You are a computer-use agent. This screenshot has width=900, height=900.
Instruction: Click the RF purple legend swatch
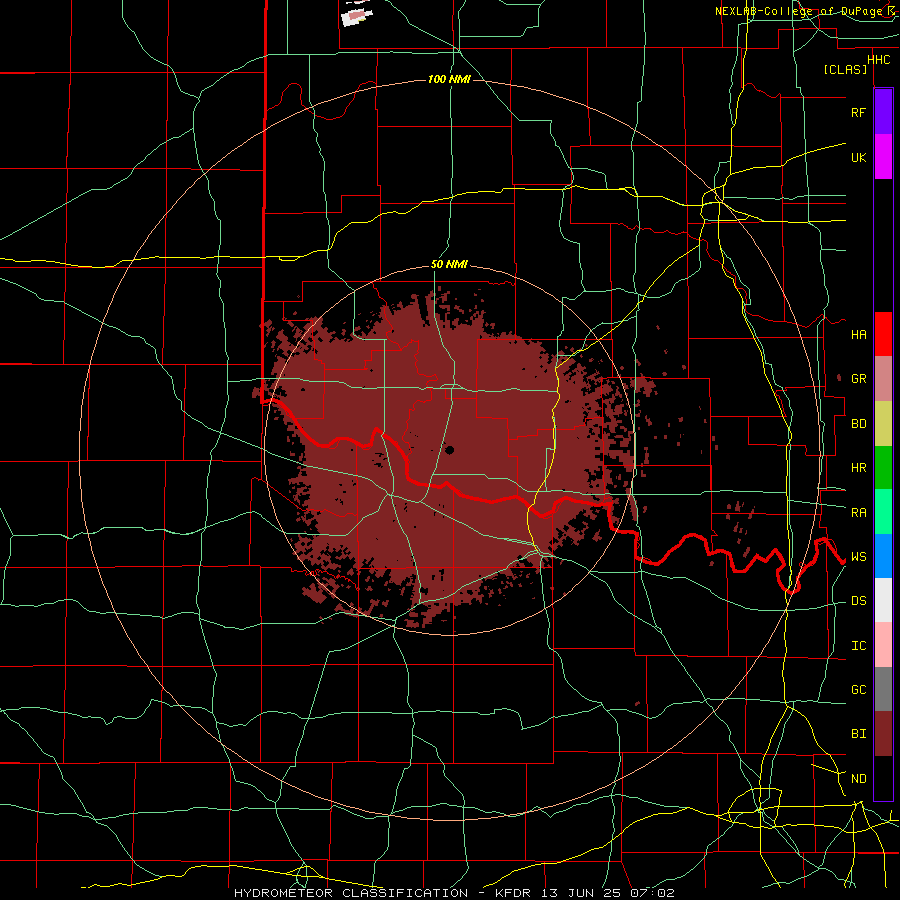[x=883, y=112]
